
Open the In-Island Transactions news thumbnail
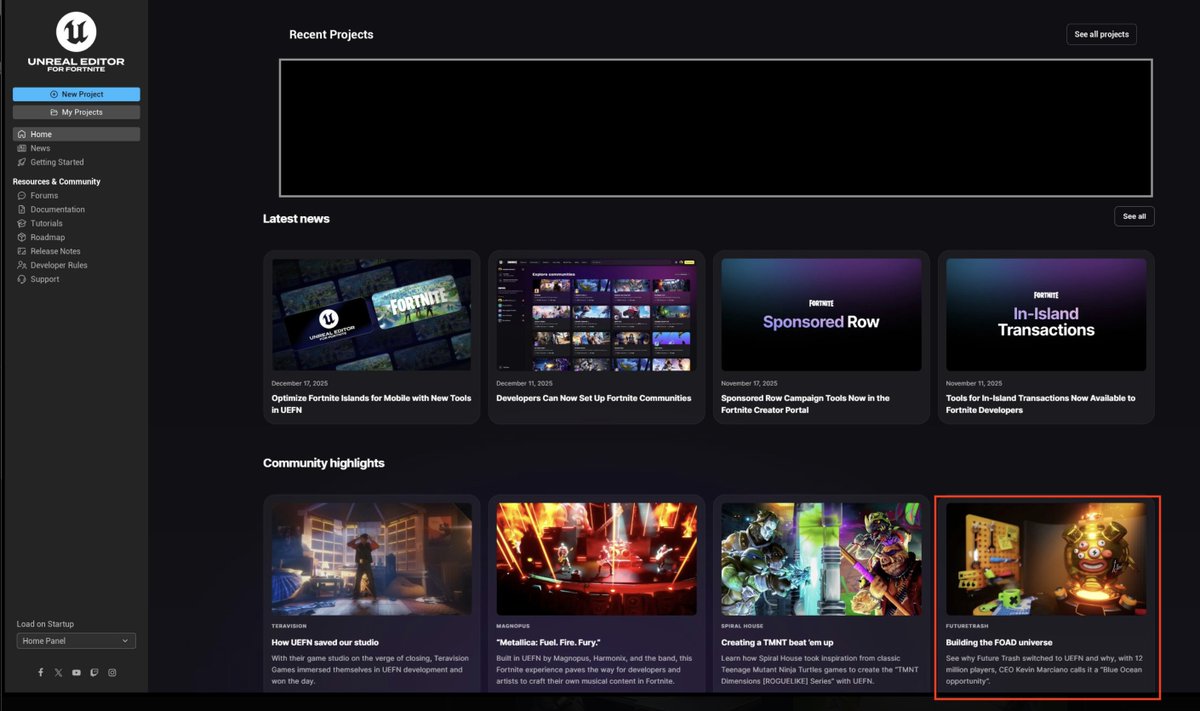(1046, 315)
